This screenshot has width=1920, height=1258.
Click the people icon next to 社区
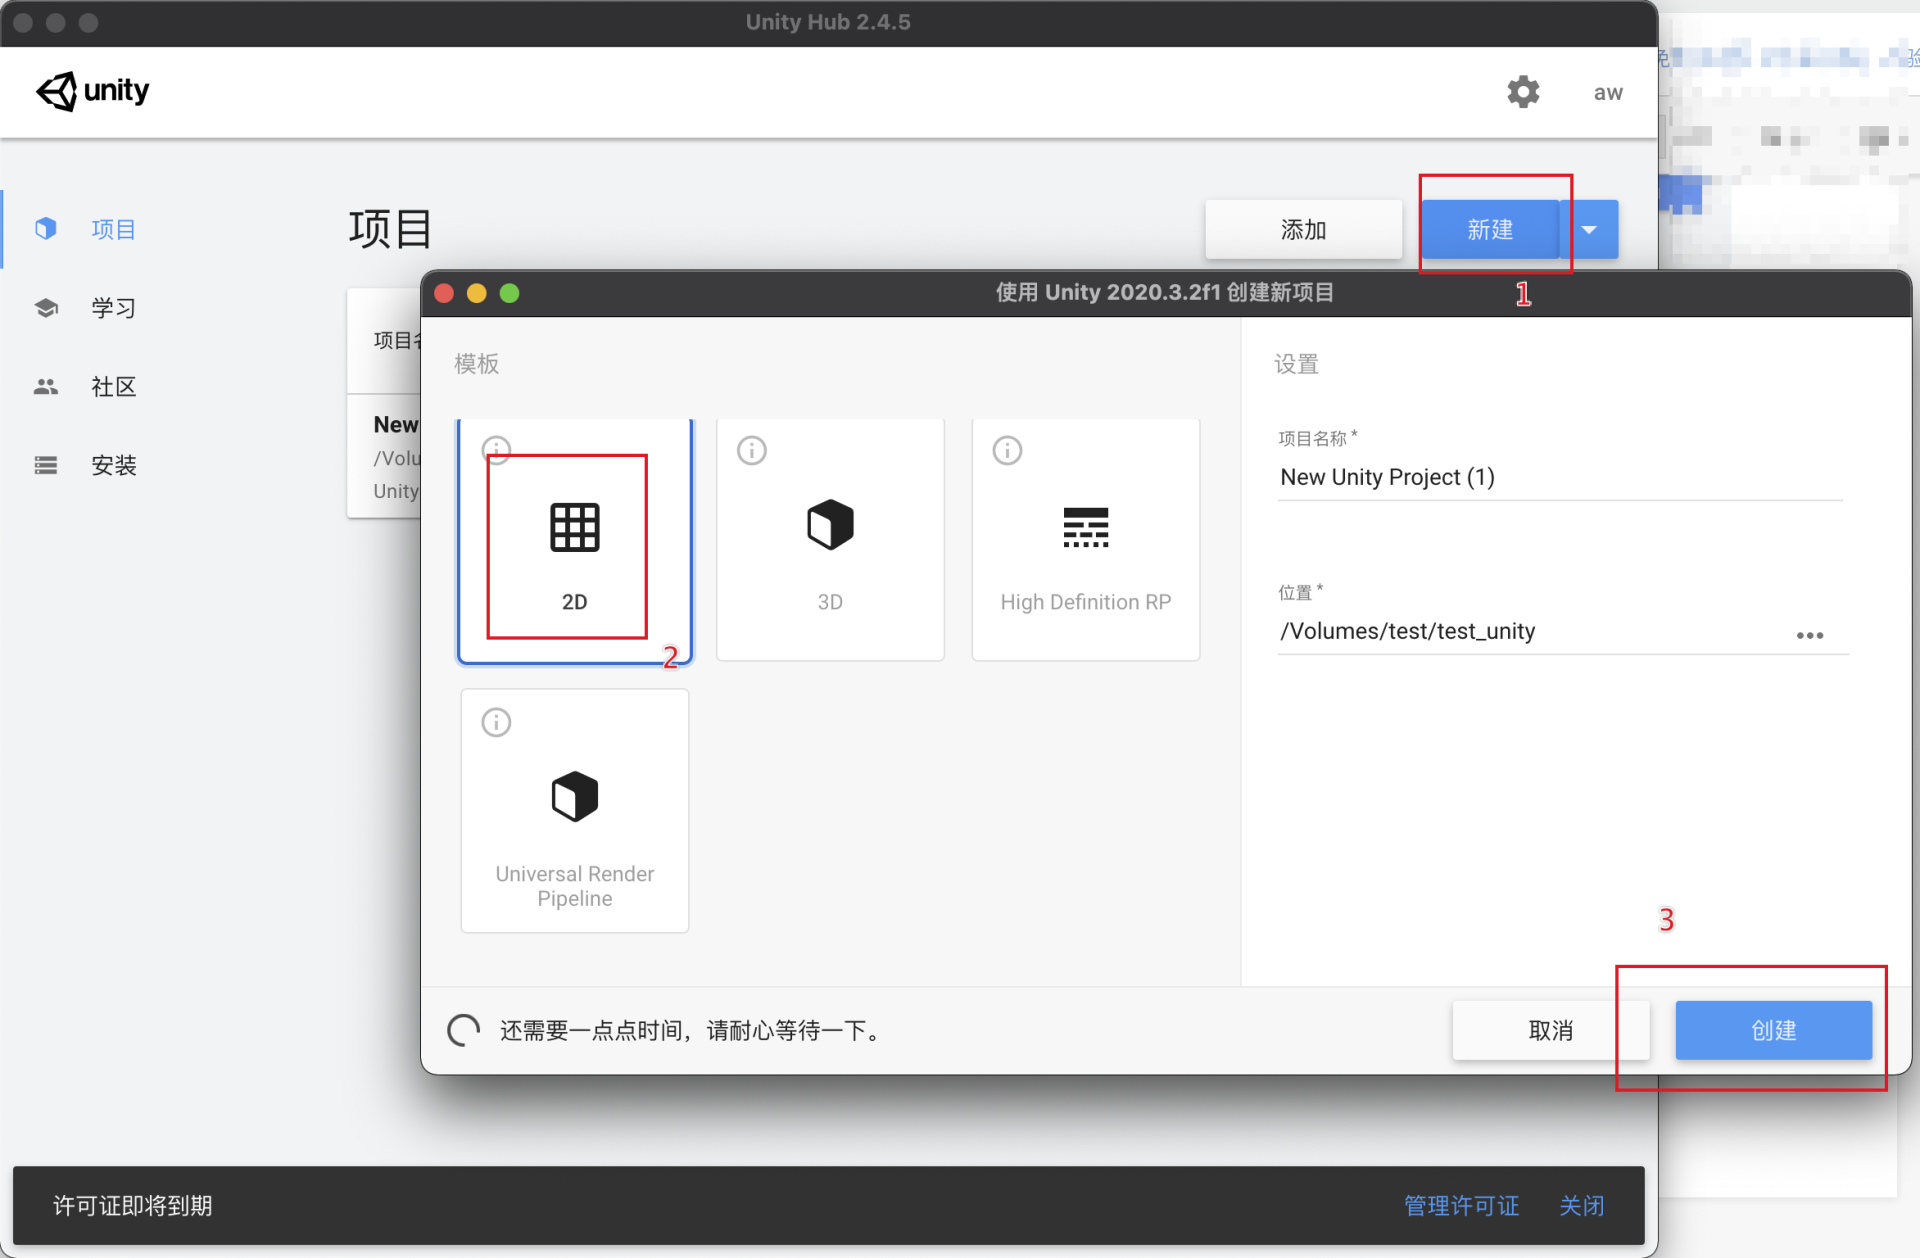(46, 387)
